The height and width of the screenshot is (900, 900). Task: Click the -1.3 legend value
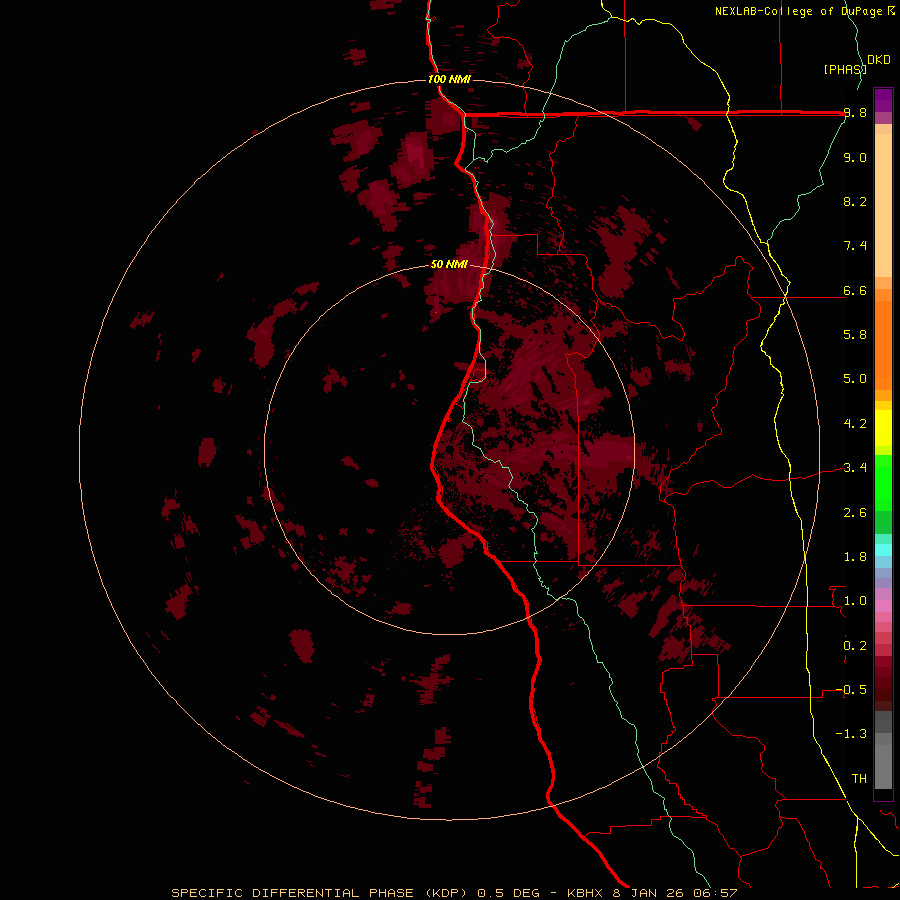point(851,734)
